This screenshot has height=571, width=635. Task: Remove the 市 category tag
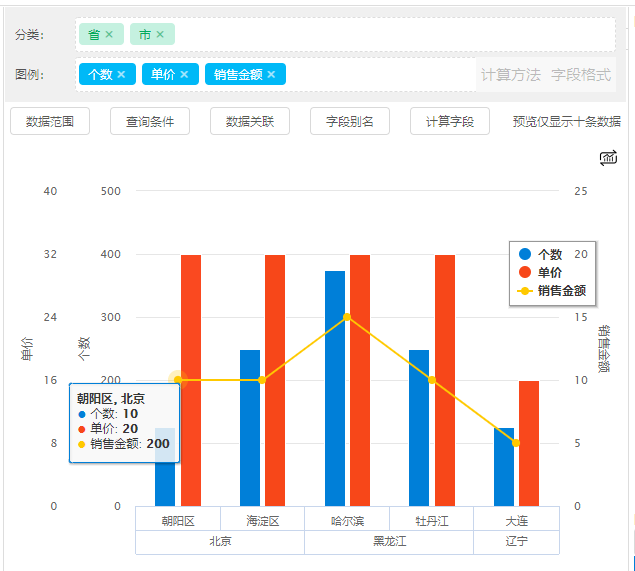pyautogui.click(x=160, y=35)
